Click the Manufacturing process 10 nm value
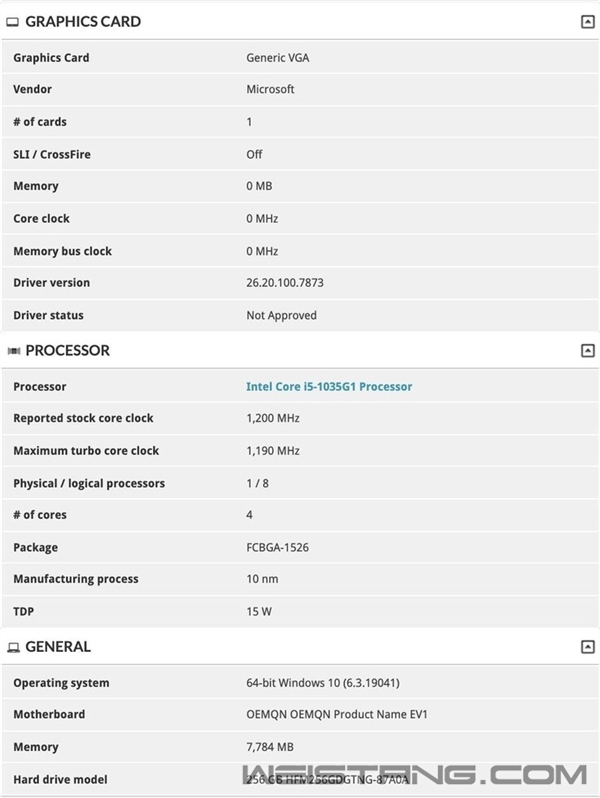 [x=262, y=580]
